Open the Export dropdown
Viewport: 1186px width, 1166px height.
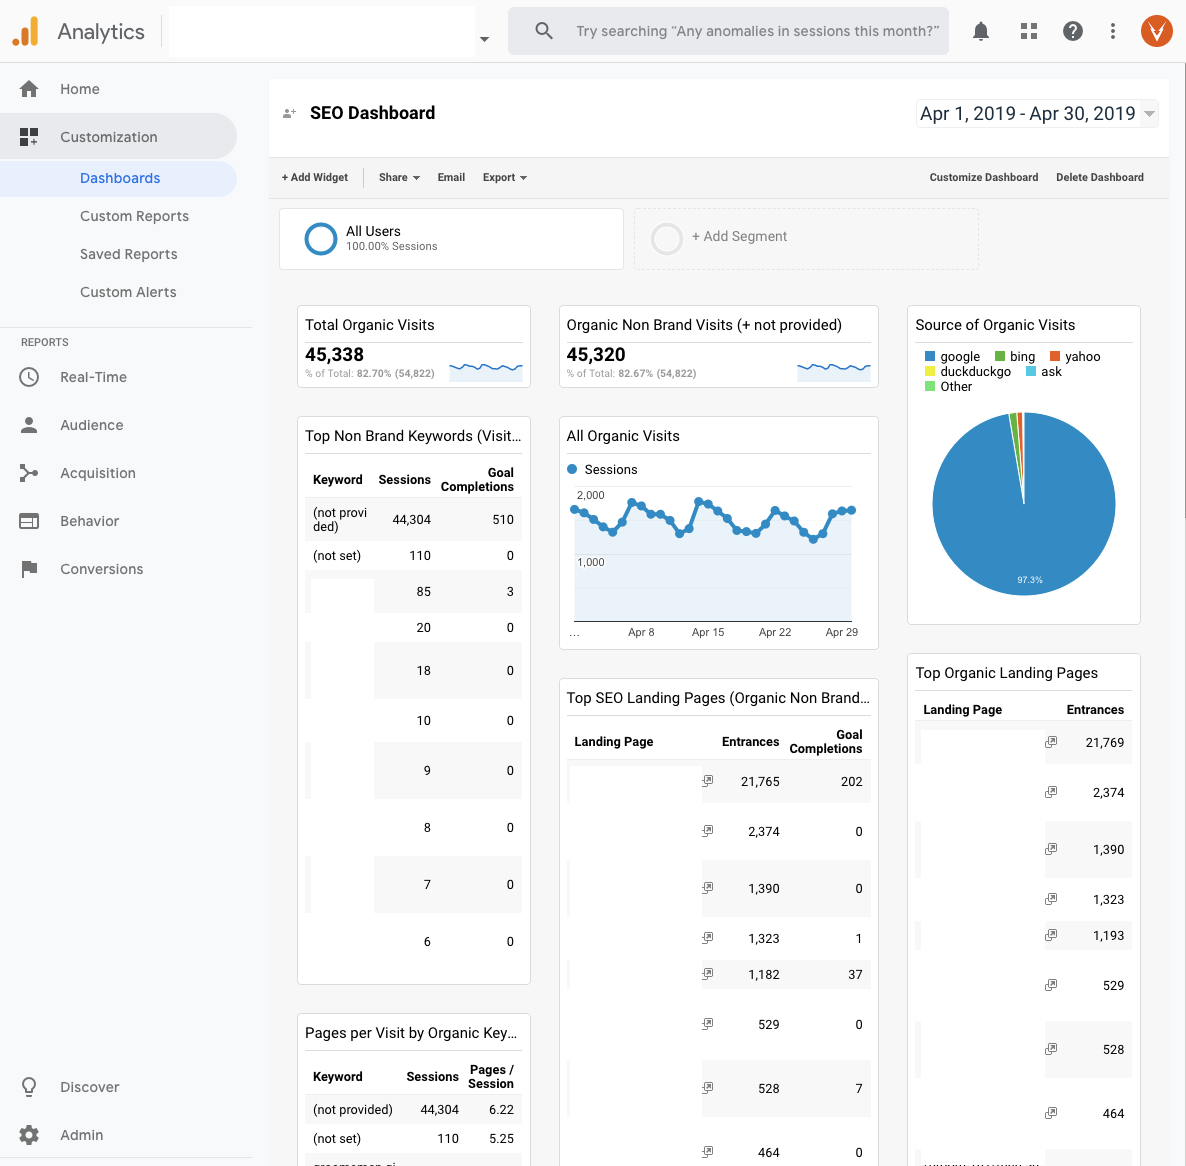click(x=505, y=178)
